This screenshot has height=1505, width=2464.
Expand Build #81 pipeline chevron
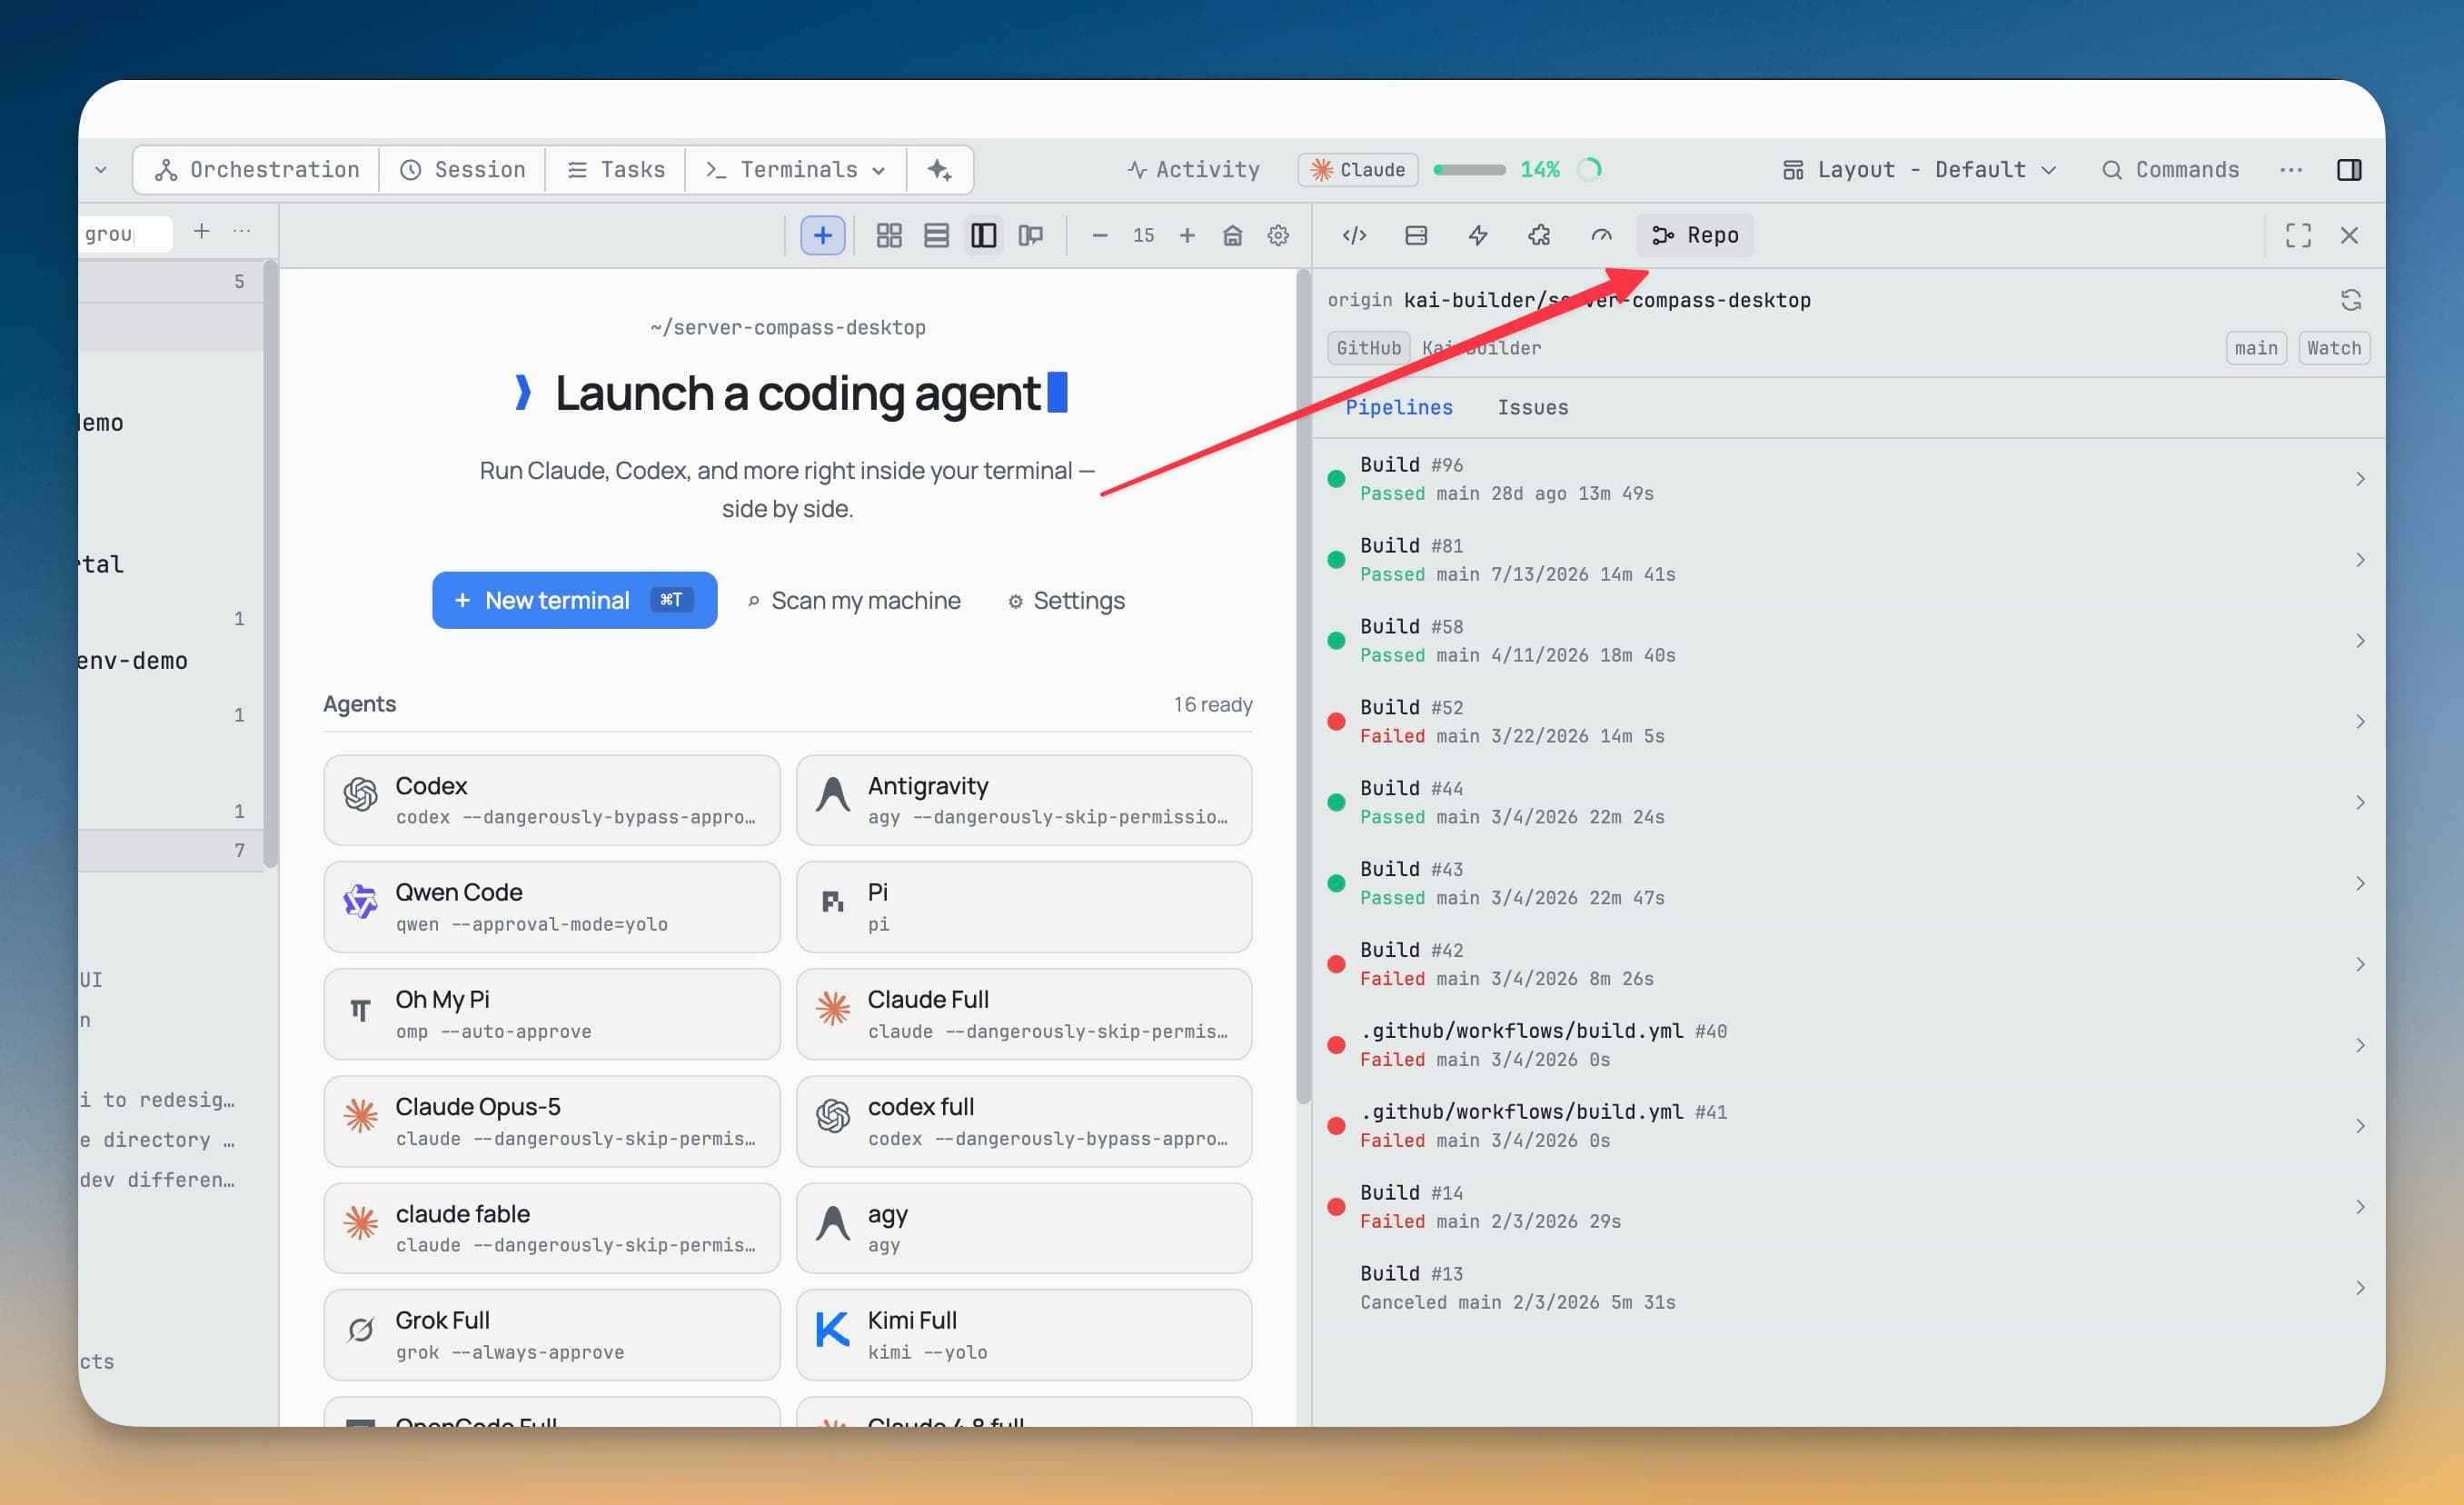click(2360, 560)
